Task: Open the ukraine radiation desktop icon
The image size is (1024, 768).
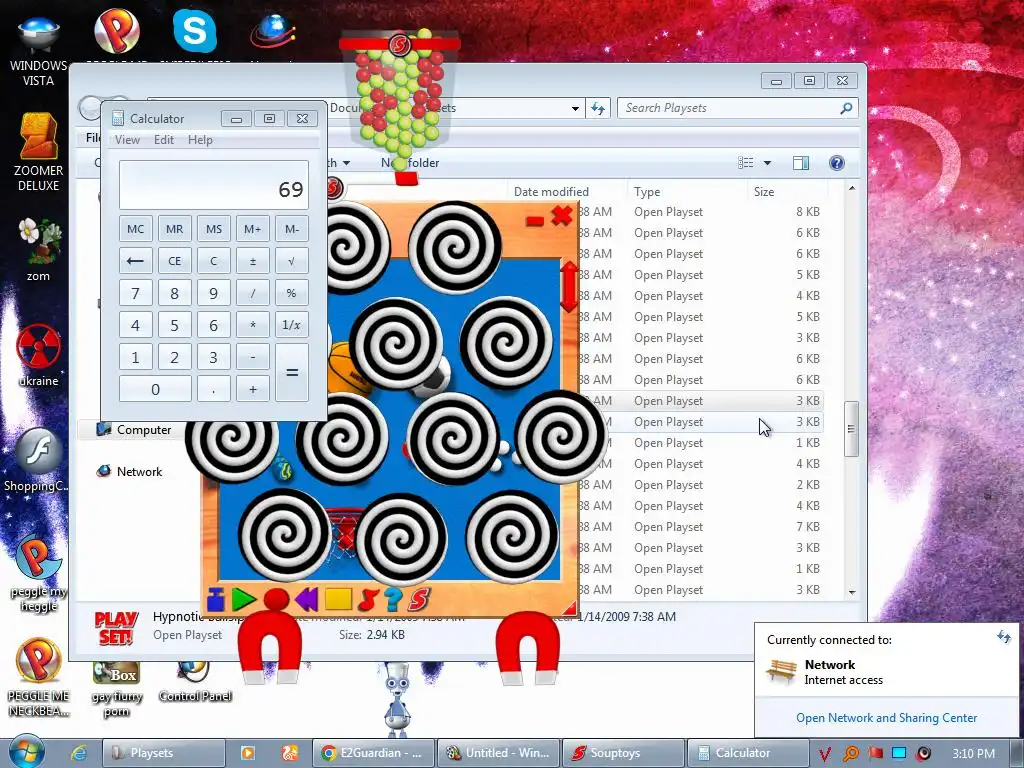Action: [x=39, y=355]
